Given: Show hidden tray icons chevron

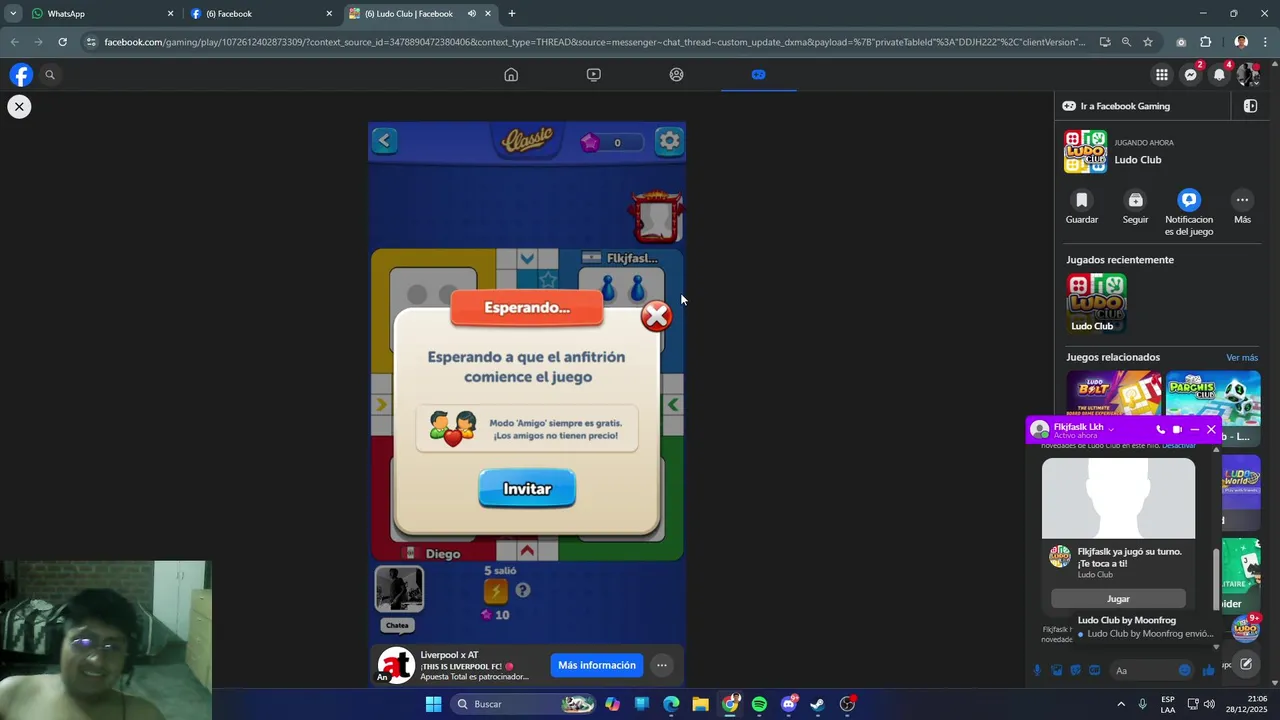Looking at the screenshot, I should tap(1121, 704).
